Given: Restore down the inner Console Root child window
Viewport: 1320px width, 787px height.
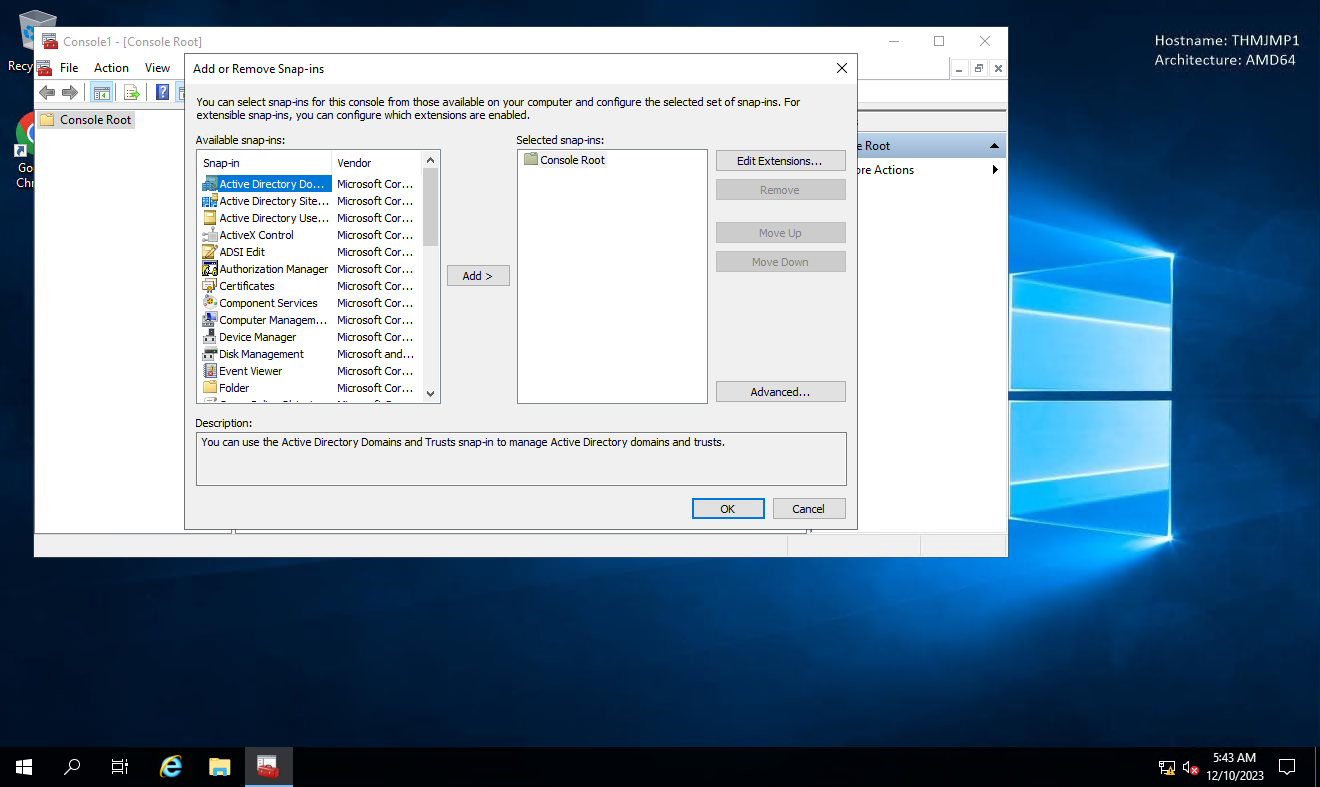Looking at the screenshot, I should coord(979,69).
